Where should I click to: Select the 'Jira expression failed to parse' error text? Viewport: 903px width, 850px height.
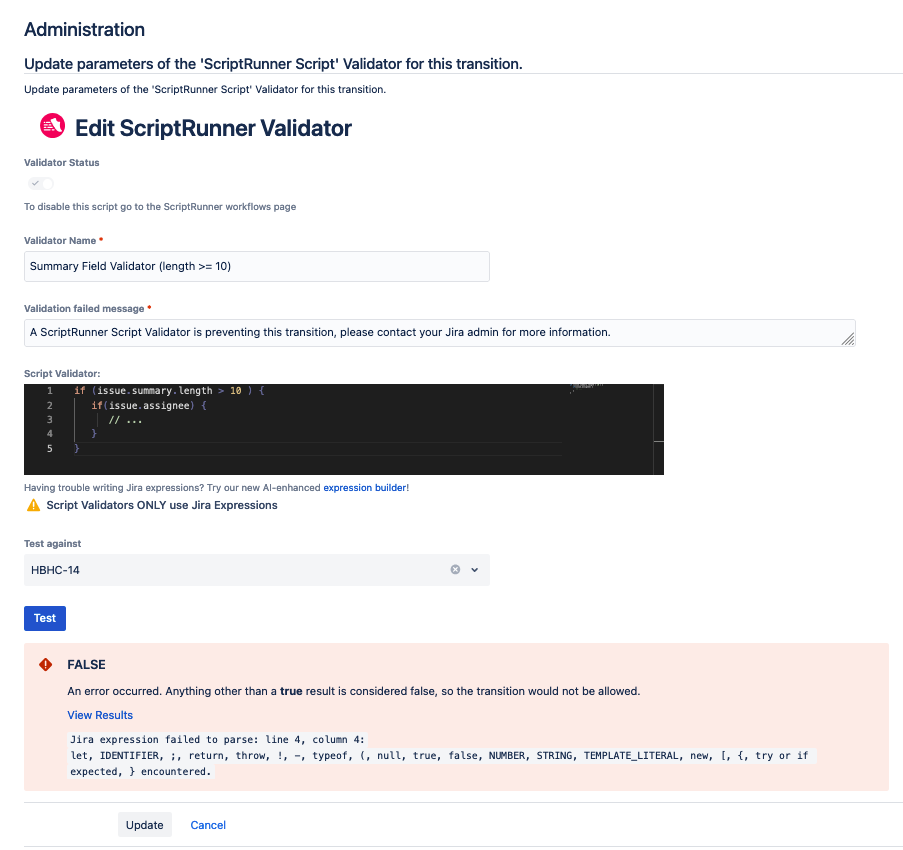218,740
